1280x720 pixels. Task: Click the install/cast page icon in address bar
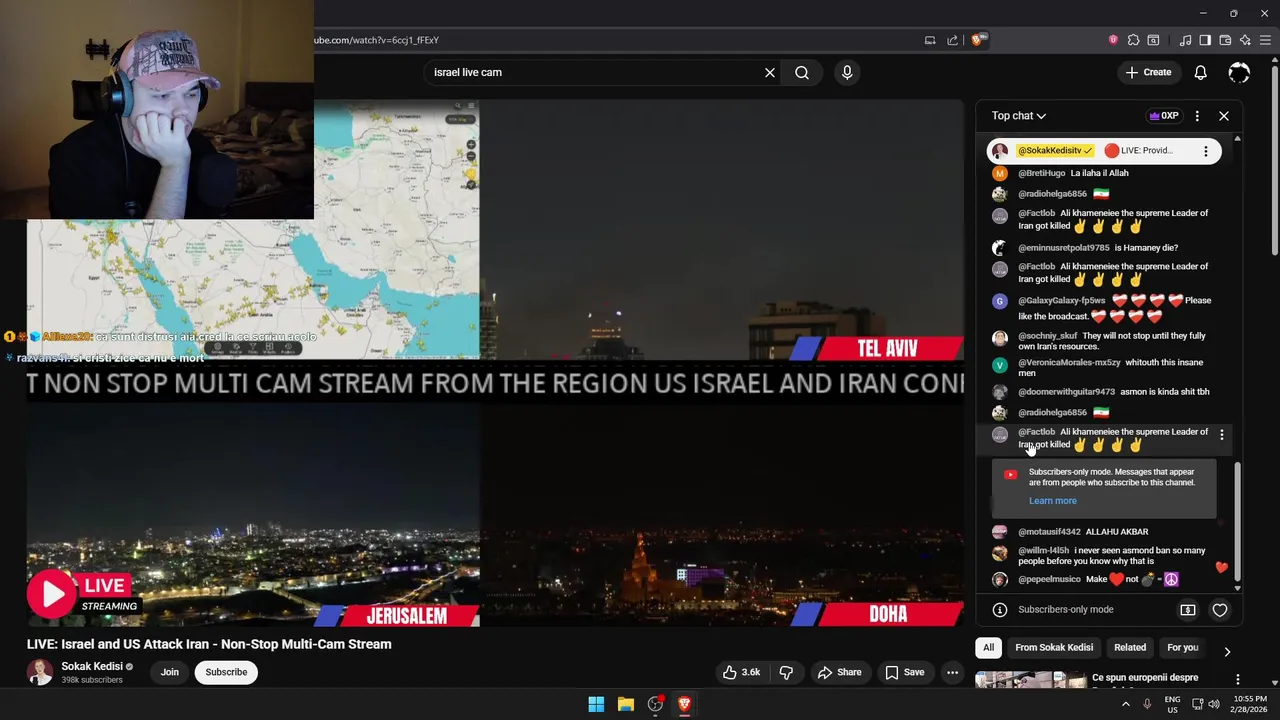(930, 40)
